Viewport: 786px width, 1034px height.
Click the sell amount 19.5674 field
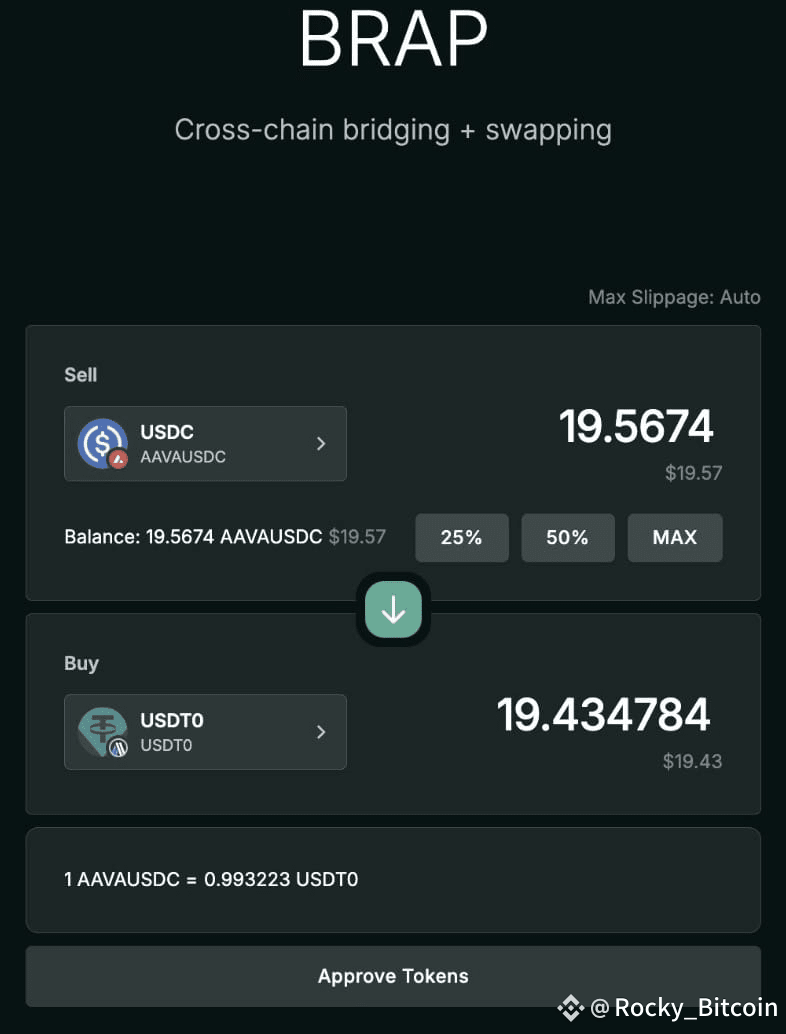point(636,427)
